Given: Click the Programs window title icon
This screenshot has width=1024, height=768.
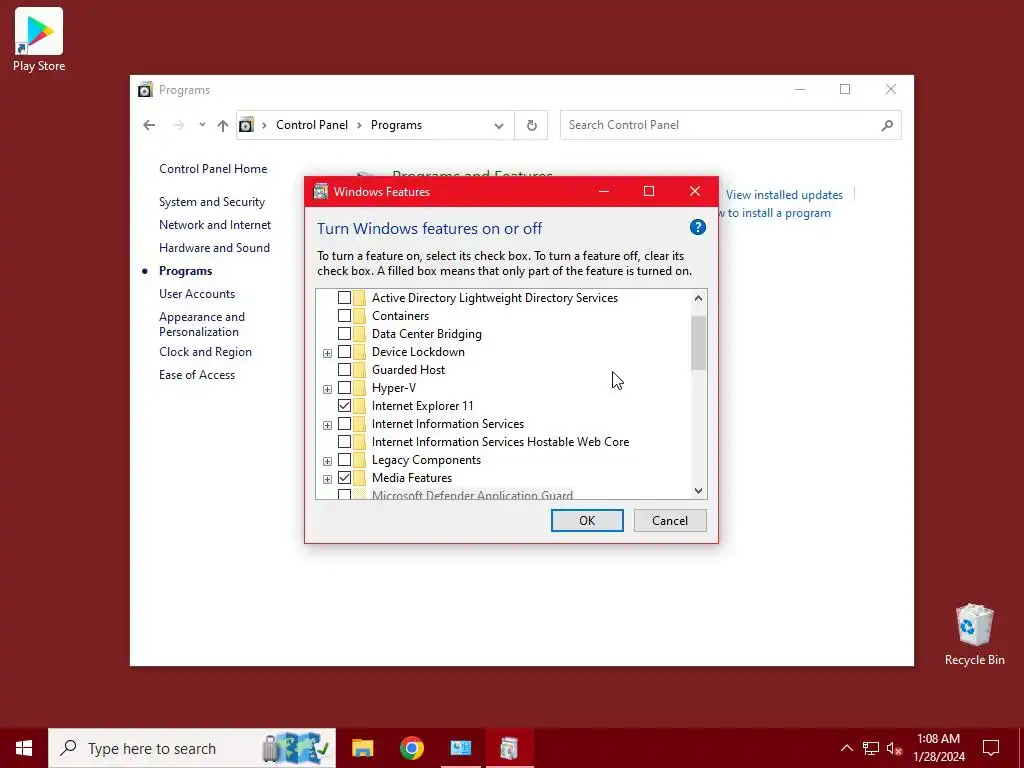Looking at the screenshot, I should (145, 90).
